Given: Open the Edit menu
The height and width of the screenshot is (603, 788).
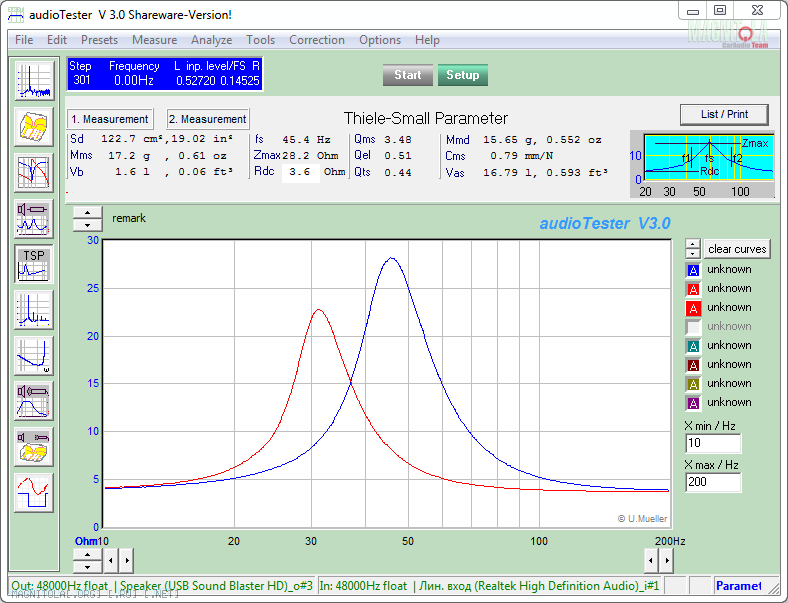Looking at the screenshot, I should coord(57,40).
